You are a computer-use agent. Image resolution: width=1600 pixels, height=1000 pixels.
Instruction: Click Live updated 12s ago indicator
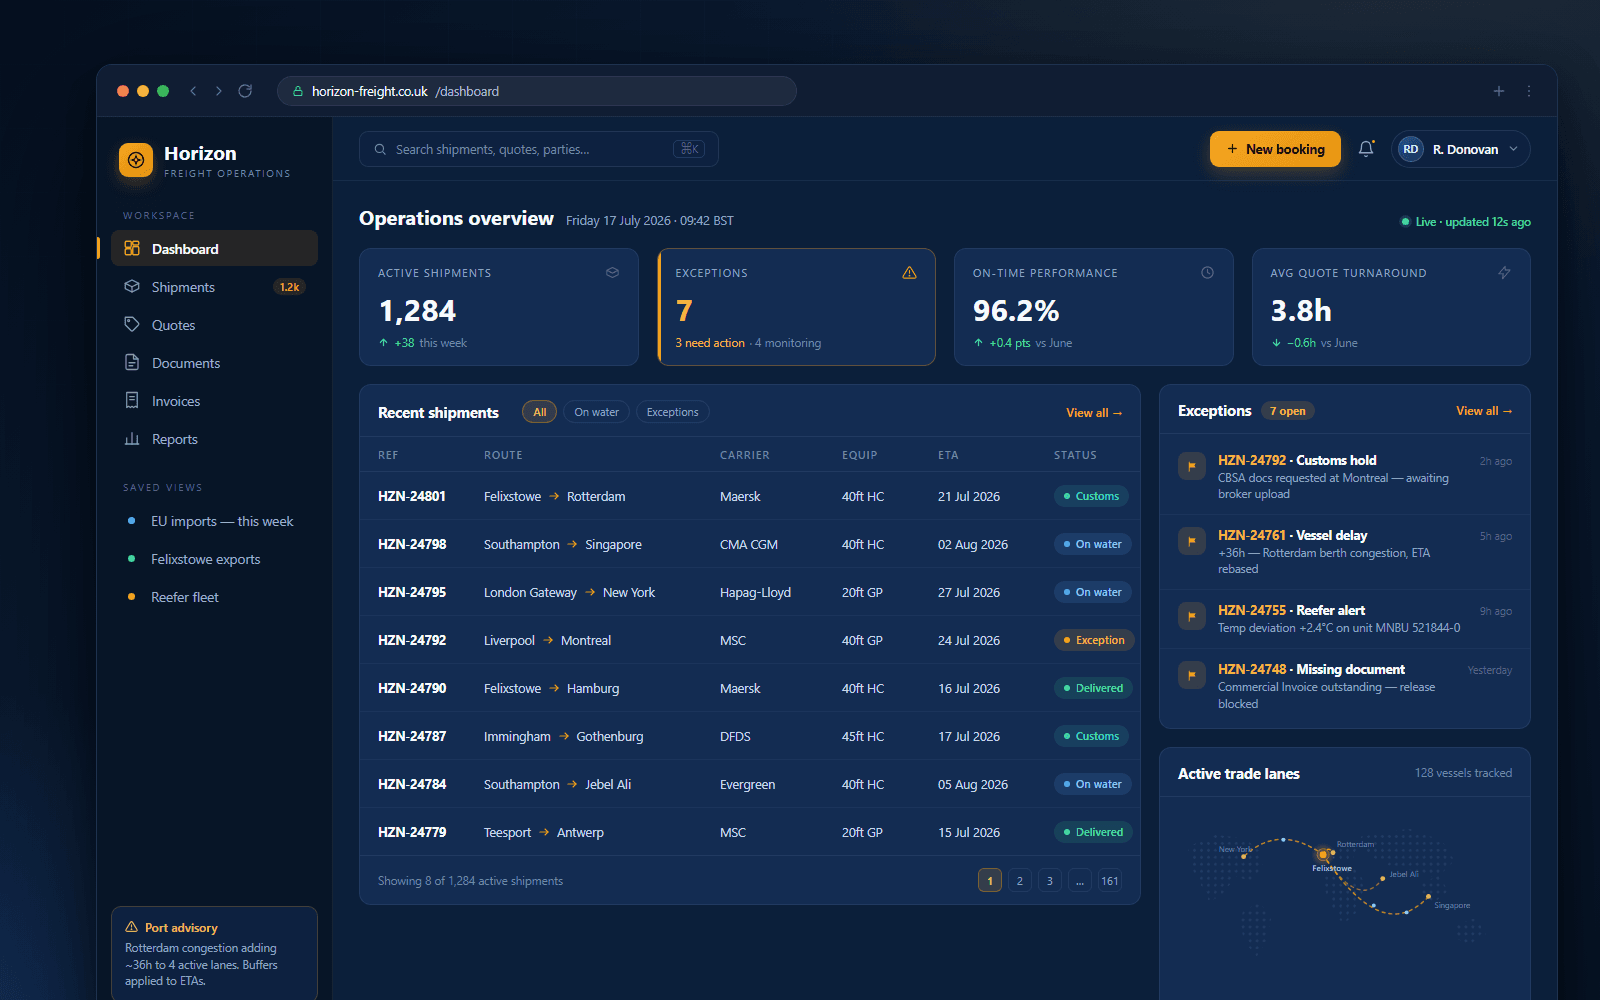coord(1466,222)
